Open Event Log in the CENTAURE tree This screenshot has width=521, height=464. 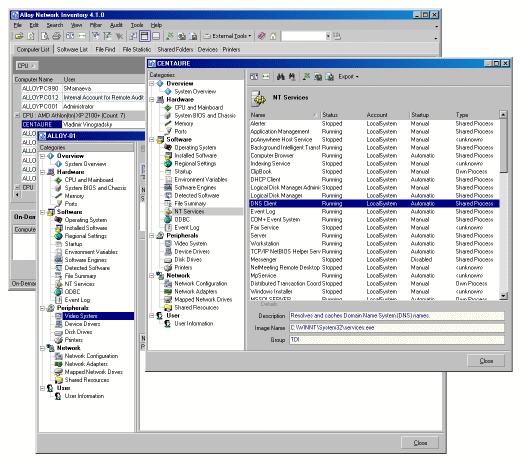187,228
